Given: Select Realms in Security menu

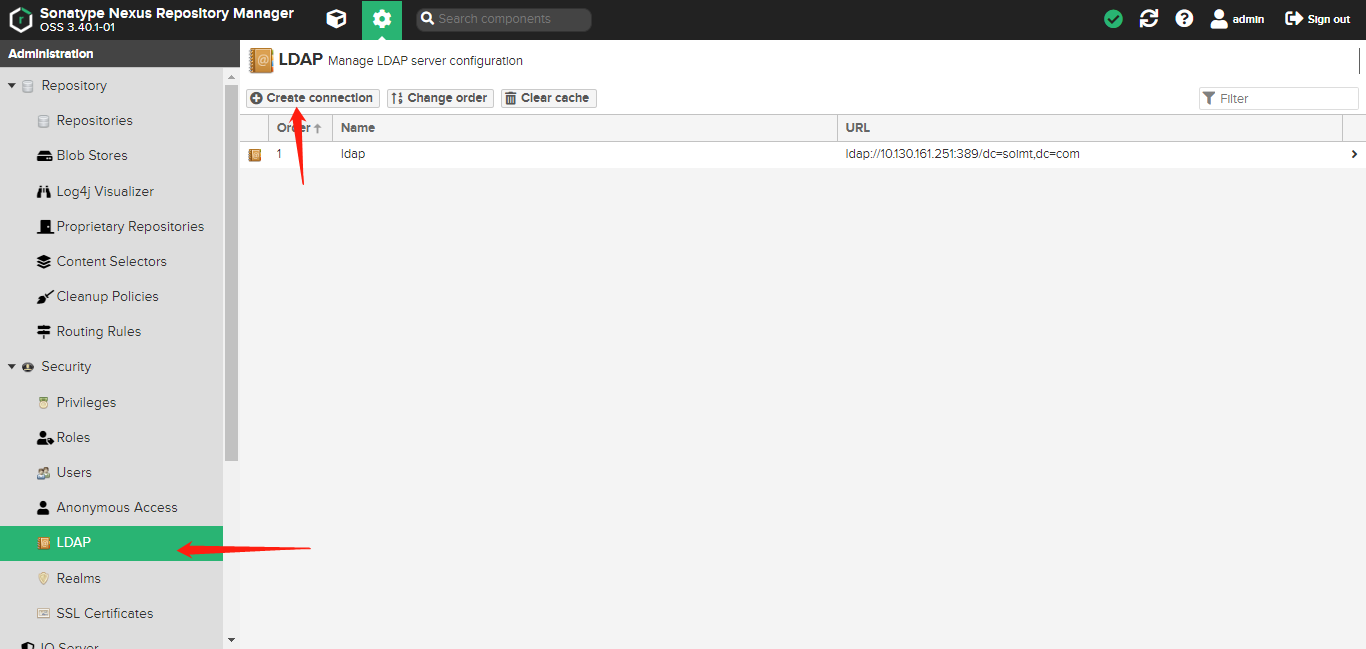Looking at the screenshot, I should coord(78,578).
